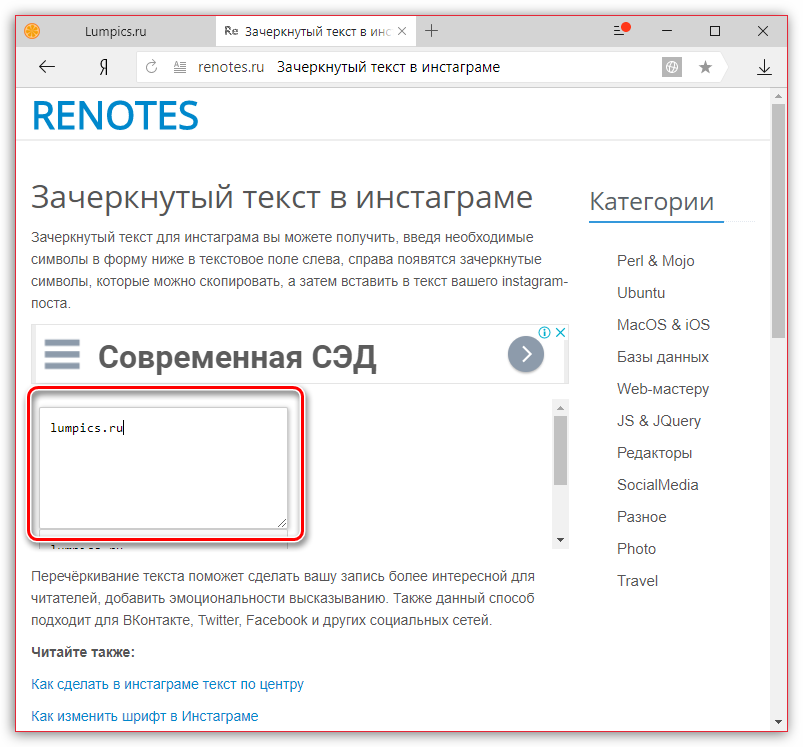Viewport: 803px width, 747px height.
Task: Click the ad info (i) icon
Action: [545, 333]
